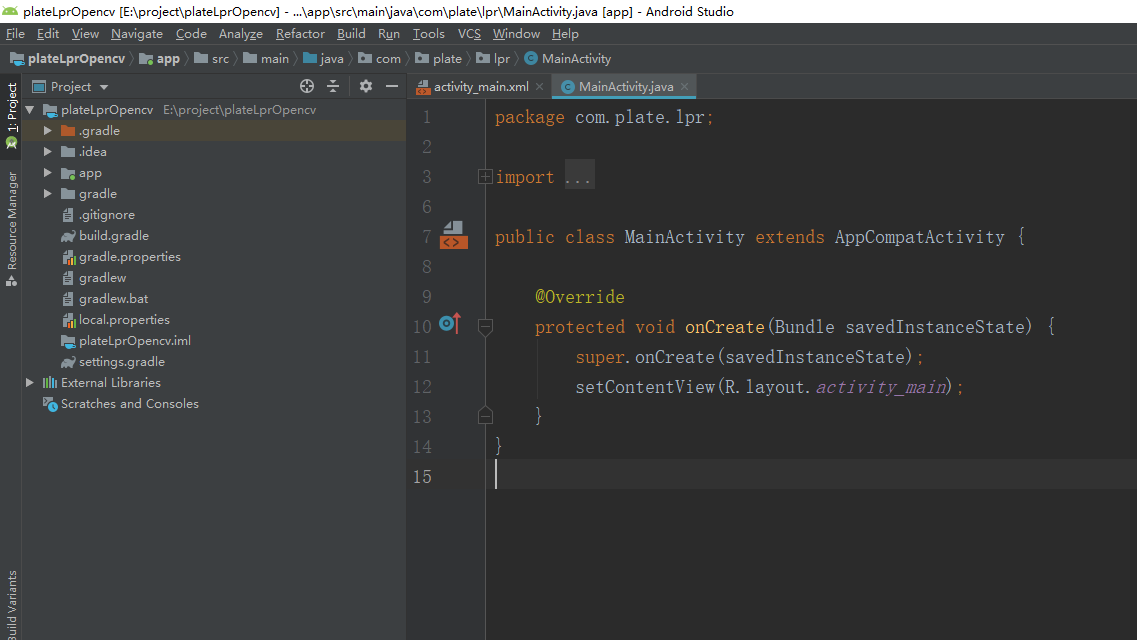Hide Project tool window with the minus icon
The height and width of the screenshot is (640, 1137).
[392, 86]
